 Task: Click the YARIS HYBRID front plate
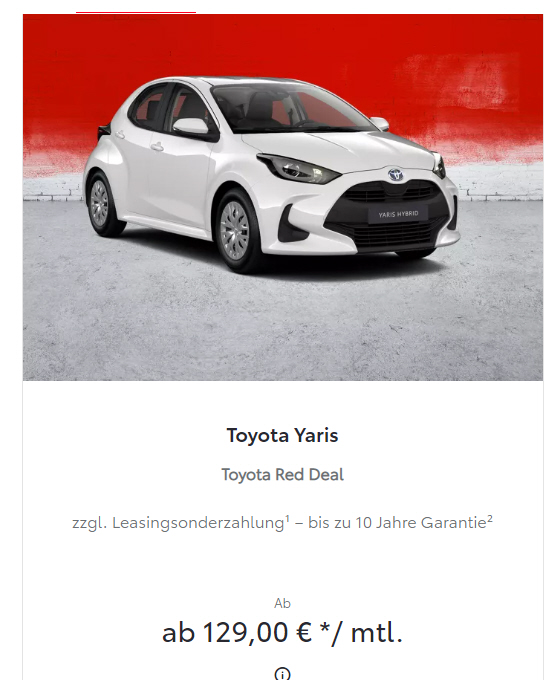pos(398,214)
